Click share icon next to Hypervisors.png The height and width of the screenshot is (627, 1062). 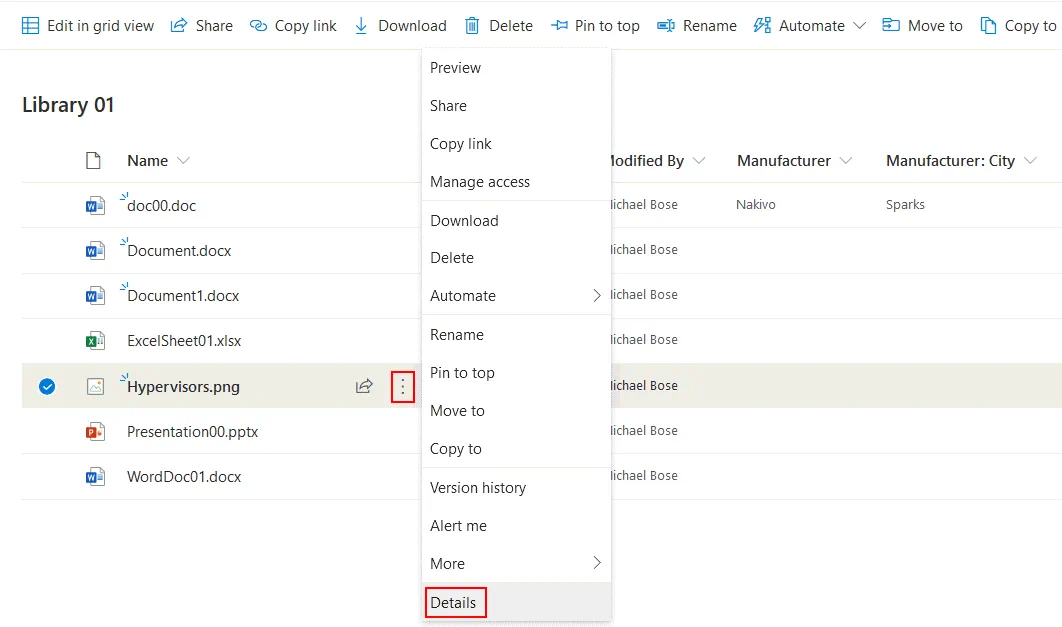[x=364, y=386]
